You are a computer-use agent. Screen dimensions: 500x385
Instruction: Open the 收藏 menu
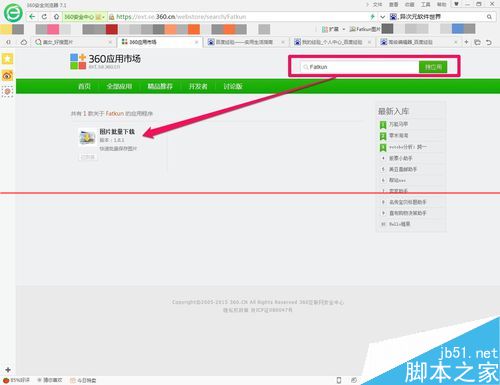pyautogui.click(x=409, y=4)
